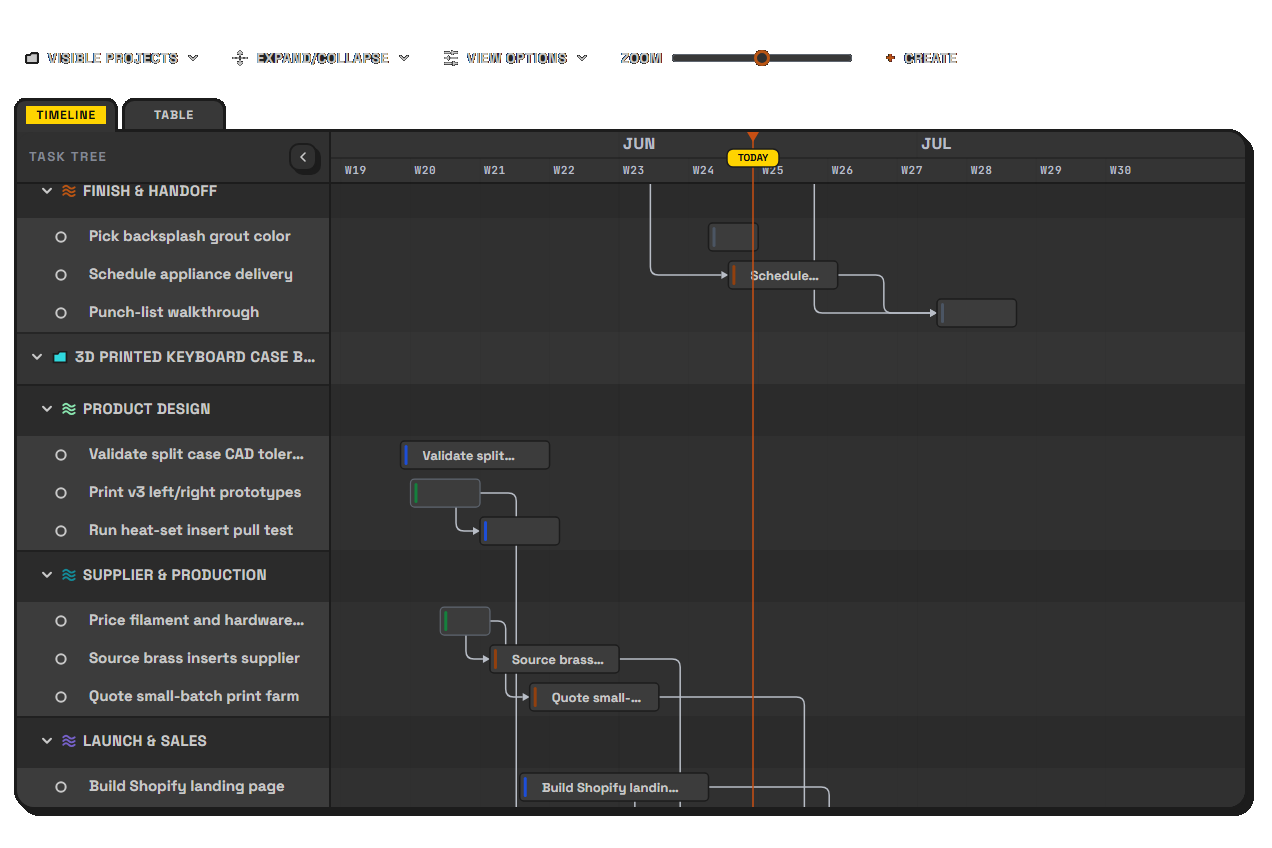Click the Visible Projects folder icon
The width and height of the screenshot is (1272, 848).
(x=32, y=58)
